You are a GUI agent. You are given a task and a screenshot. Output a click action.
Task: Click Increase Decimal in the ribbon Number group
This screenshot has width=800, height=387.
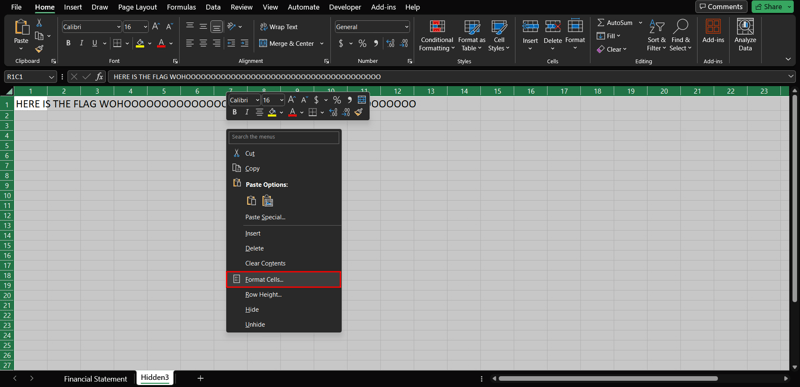coord(391,43)
